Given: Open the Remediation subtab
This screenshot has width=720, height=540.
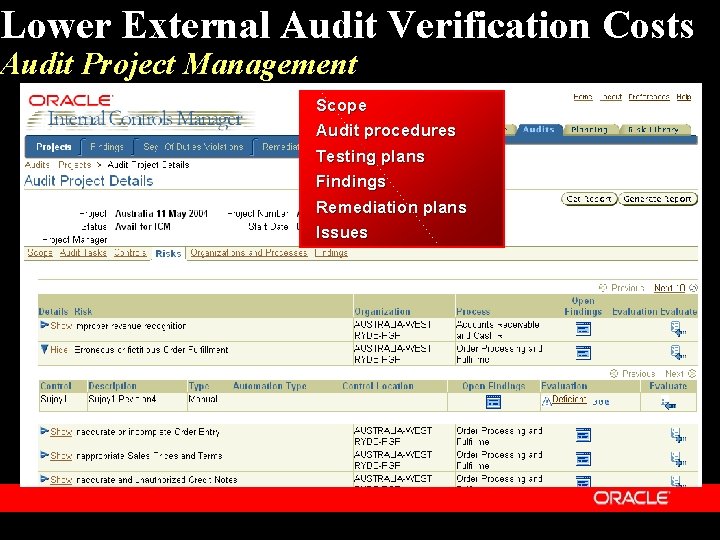Looking at the screenshot, I should coord(280,147).
